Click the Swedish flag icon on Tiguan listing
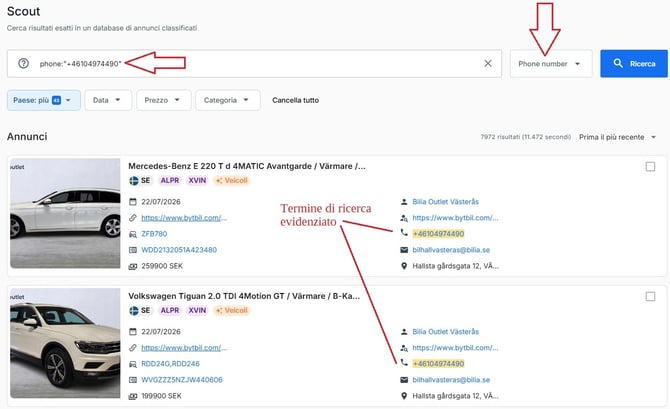This screenshot has width=670, height=409. point(134,310)
